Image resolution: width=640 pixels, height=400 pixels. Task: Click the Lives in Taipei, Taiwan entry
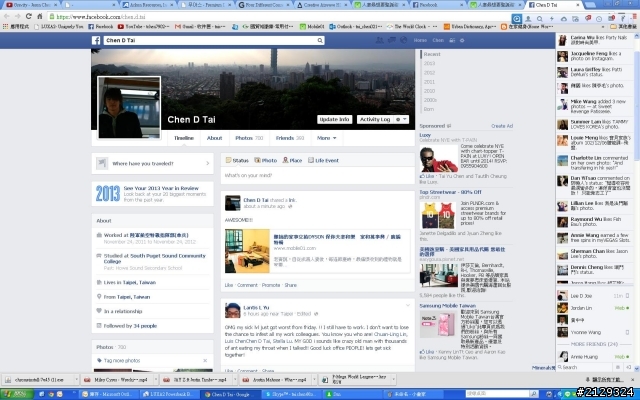tap(130, 282)
